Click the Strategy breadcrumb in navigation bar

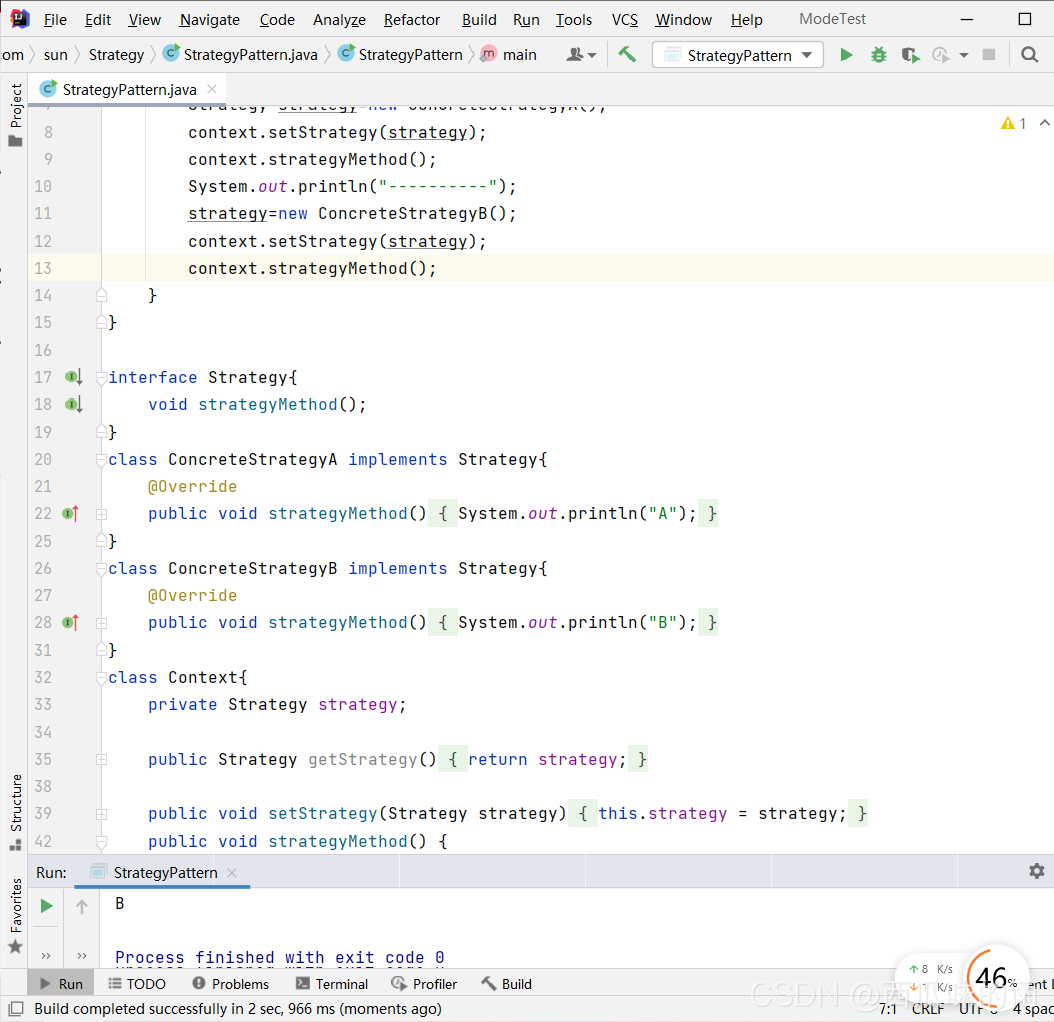click(x=116, y=54)
